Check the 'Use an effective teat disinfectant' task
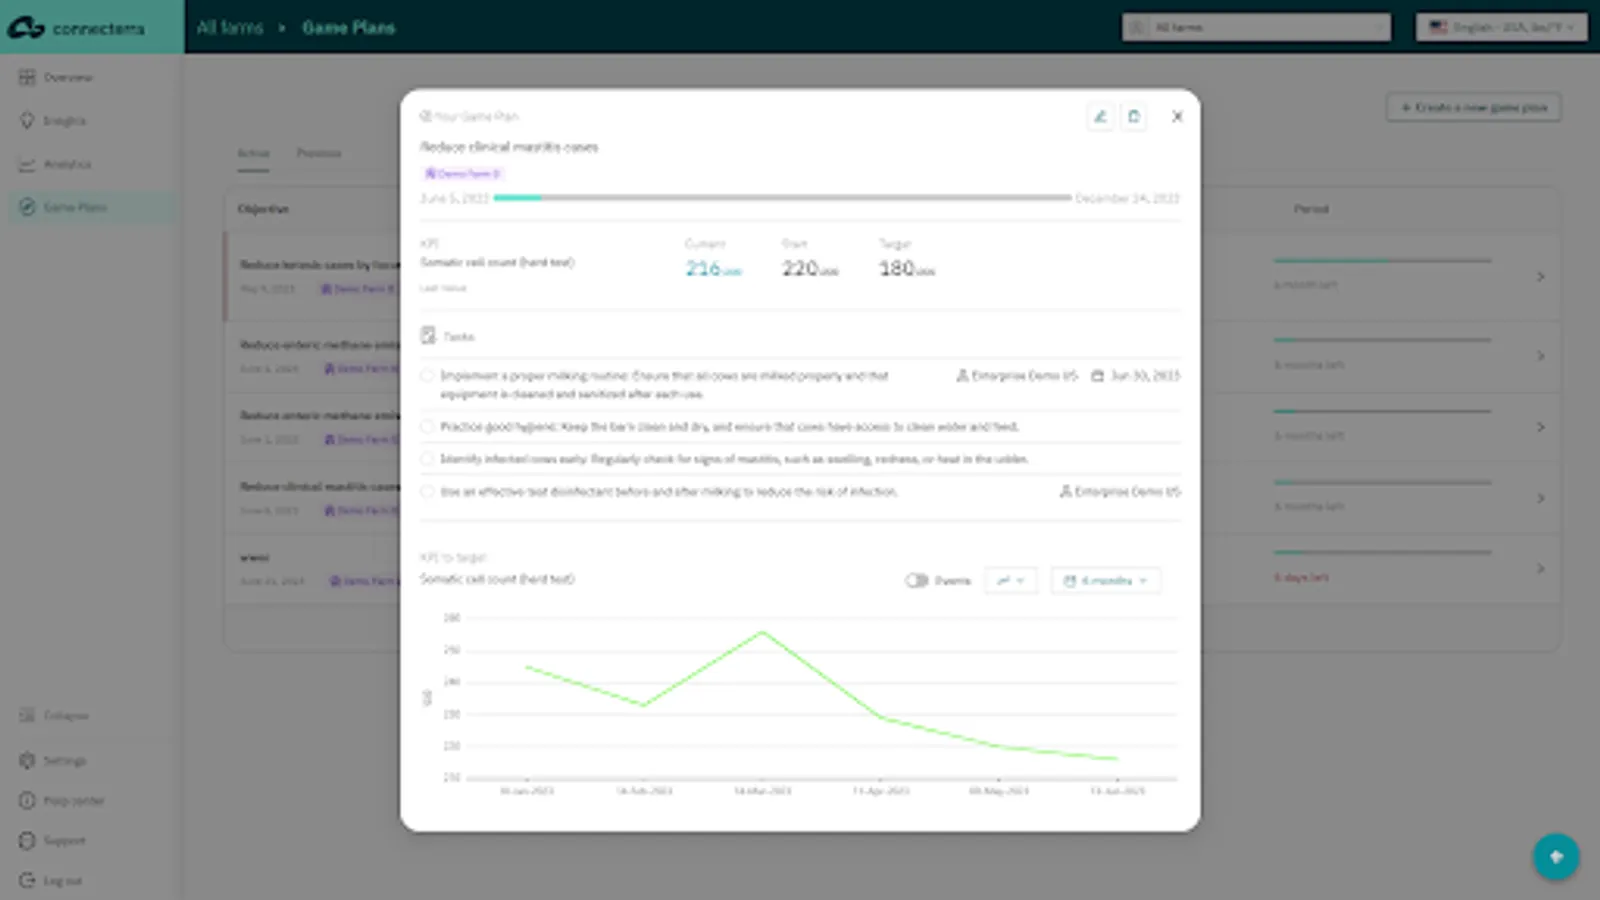This screenshot has height=900, width=1600. pyautogui.click(x=427, y=491)
